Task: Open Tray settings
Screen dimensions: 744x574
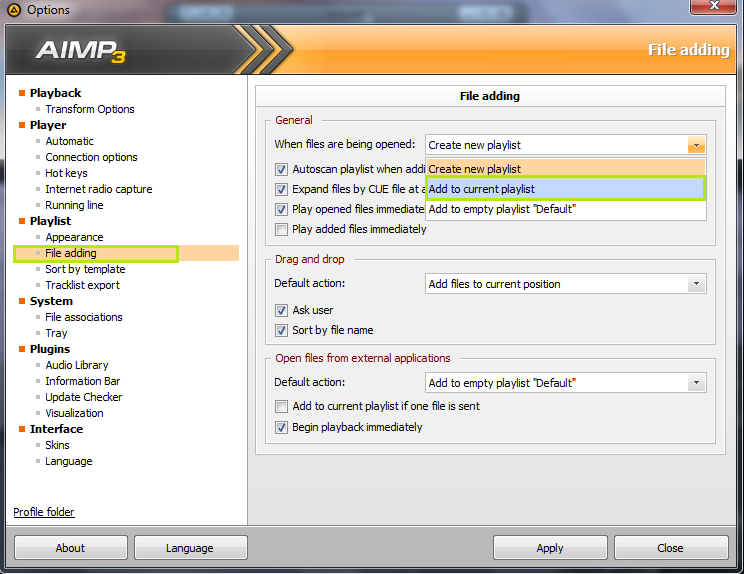Action: (56, 333)
